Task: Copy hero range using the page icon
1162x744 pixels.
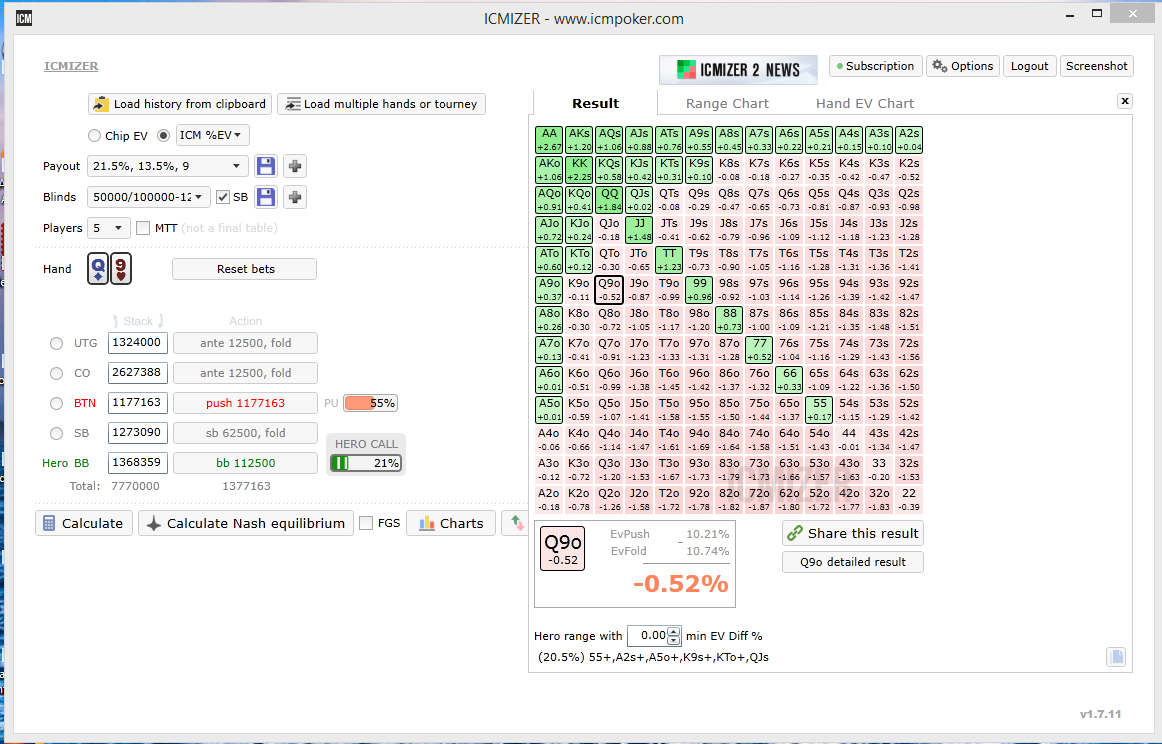Action: pyautogui.click(x=1116, y=657)
